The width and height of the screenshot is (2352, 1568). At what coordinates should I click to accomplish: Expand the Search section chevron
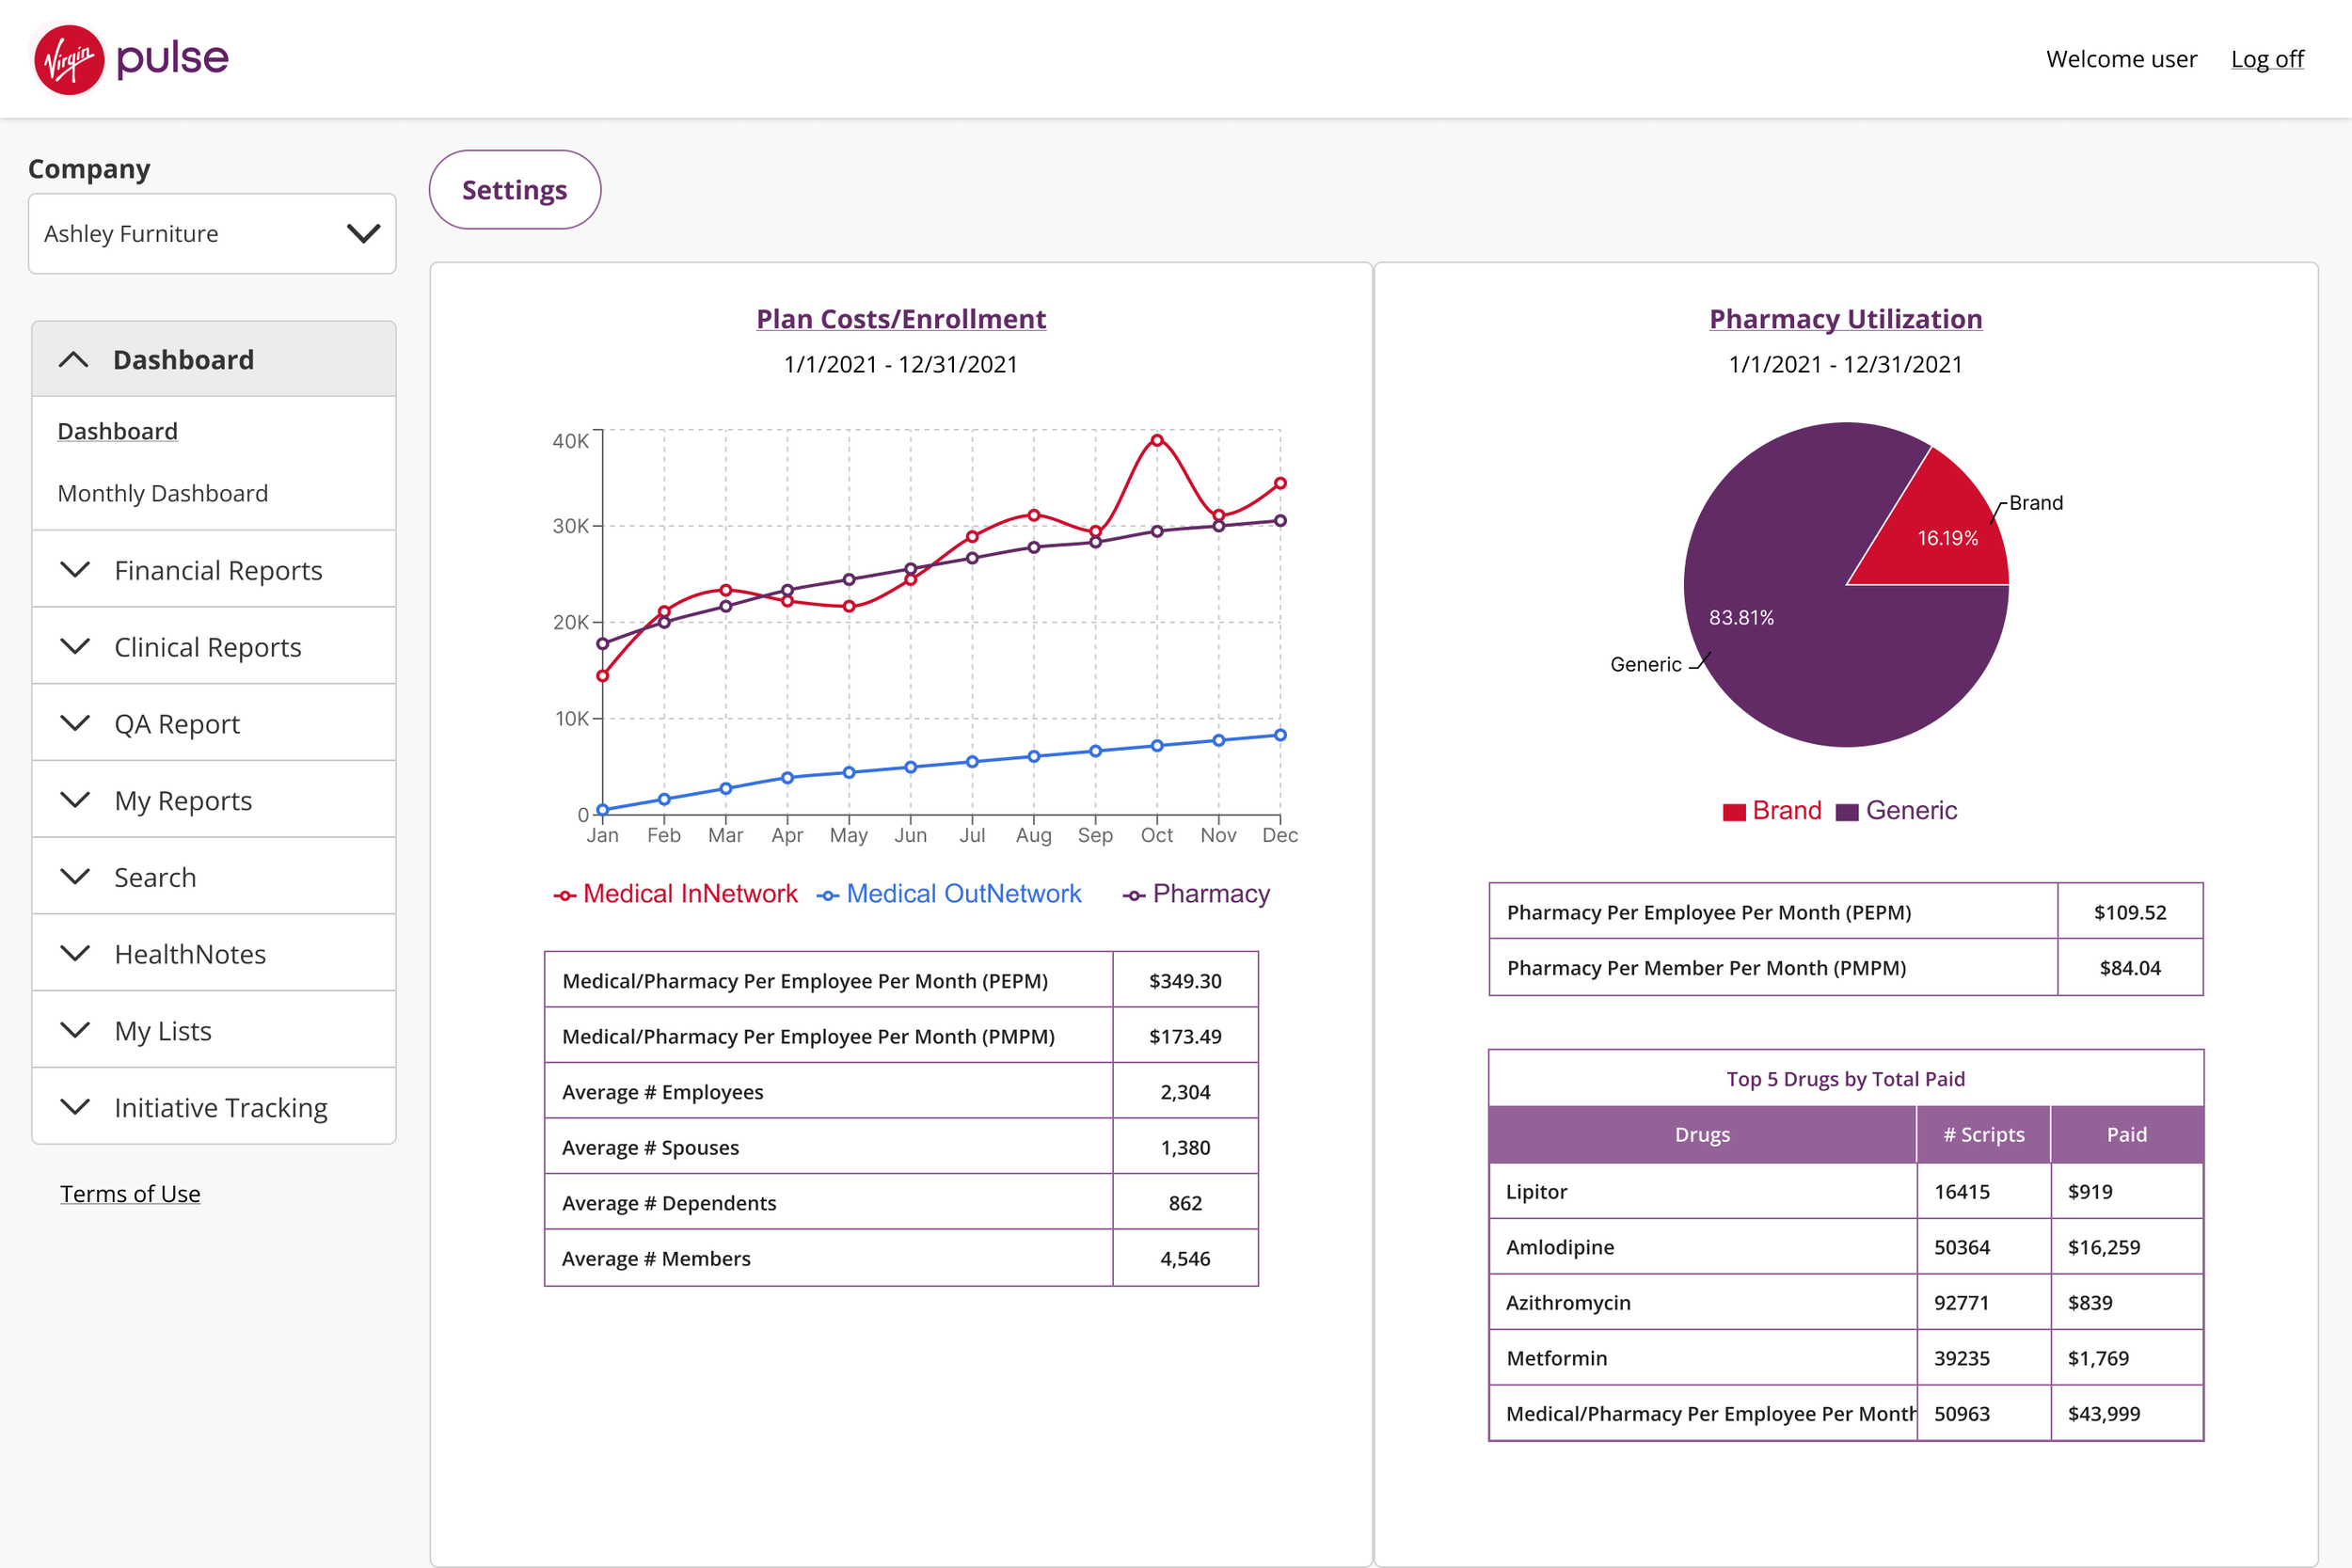coord(75,876)
